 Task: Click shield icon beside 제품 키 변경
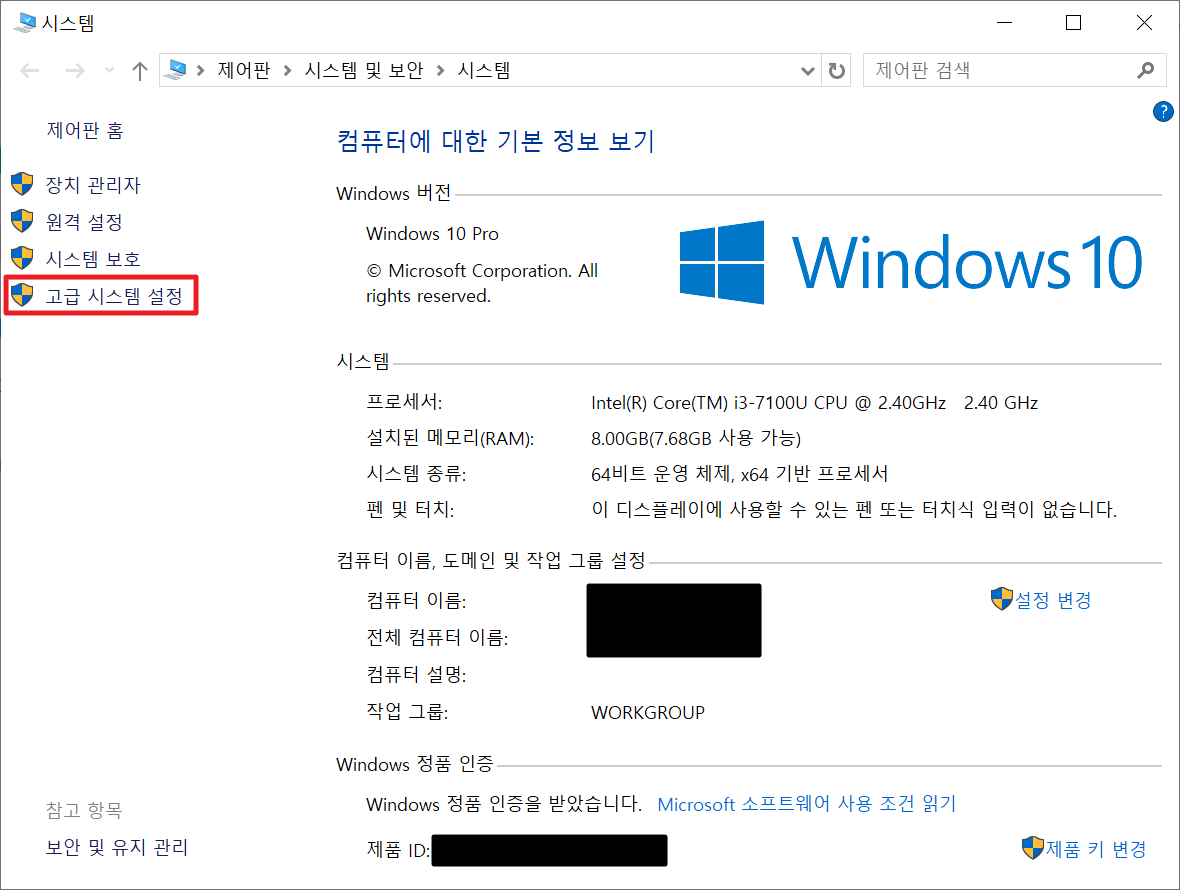tap(1032, 848)
